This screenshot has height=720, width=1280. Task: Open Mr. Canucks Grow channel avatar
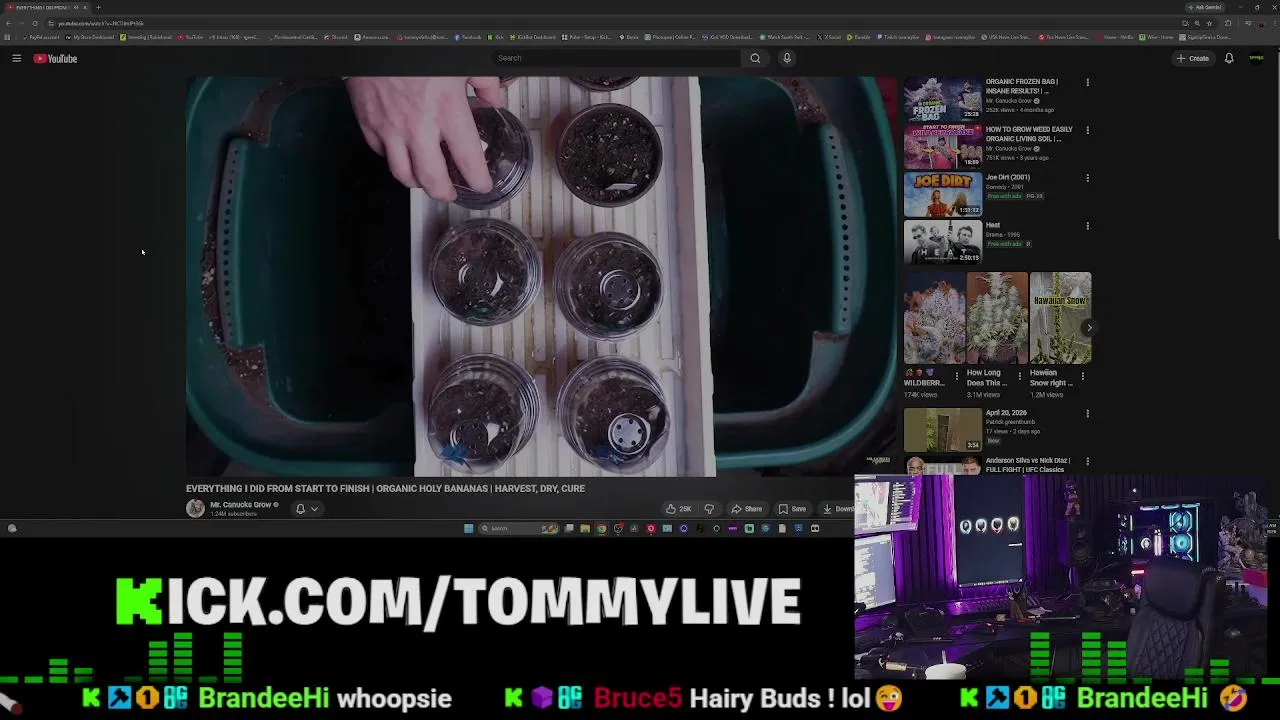pos(195,508)
